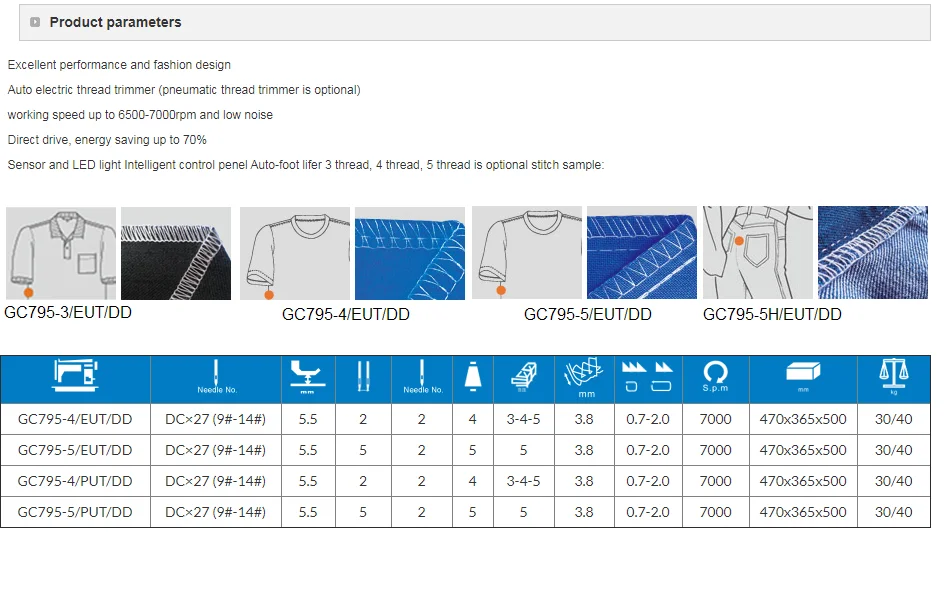Open blue fabric stitch sample for GC795-5/EUT/DD
944x612 pixels.
tap(642, 253)
